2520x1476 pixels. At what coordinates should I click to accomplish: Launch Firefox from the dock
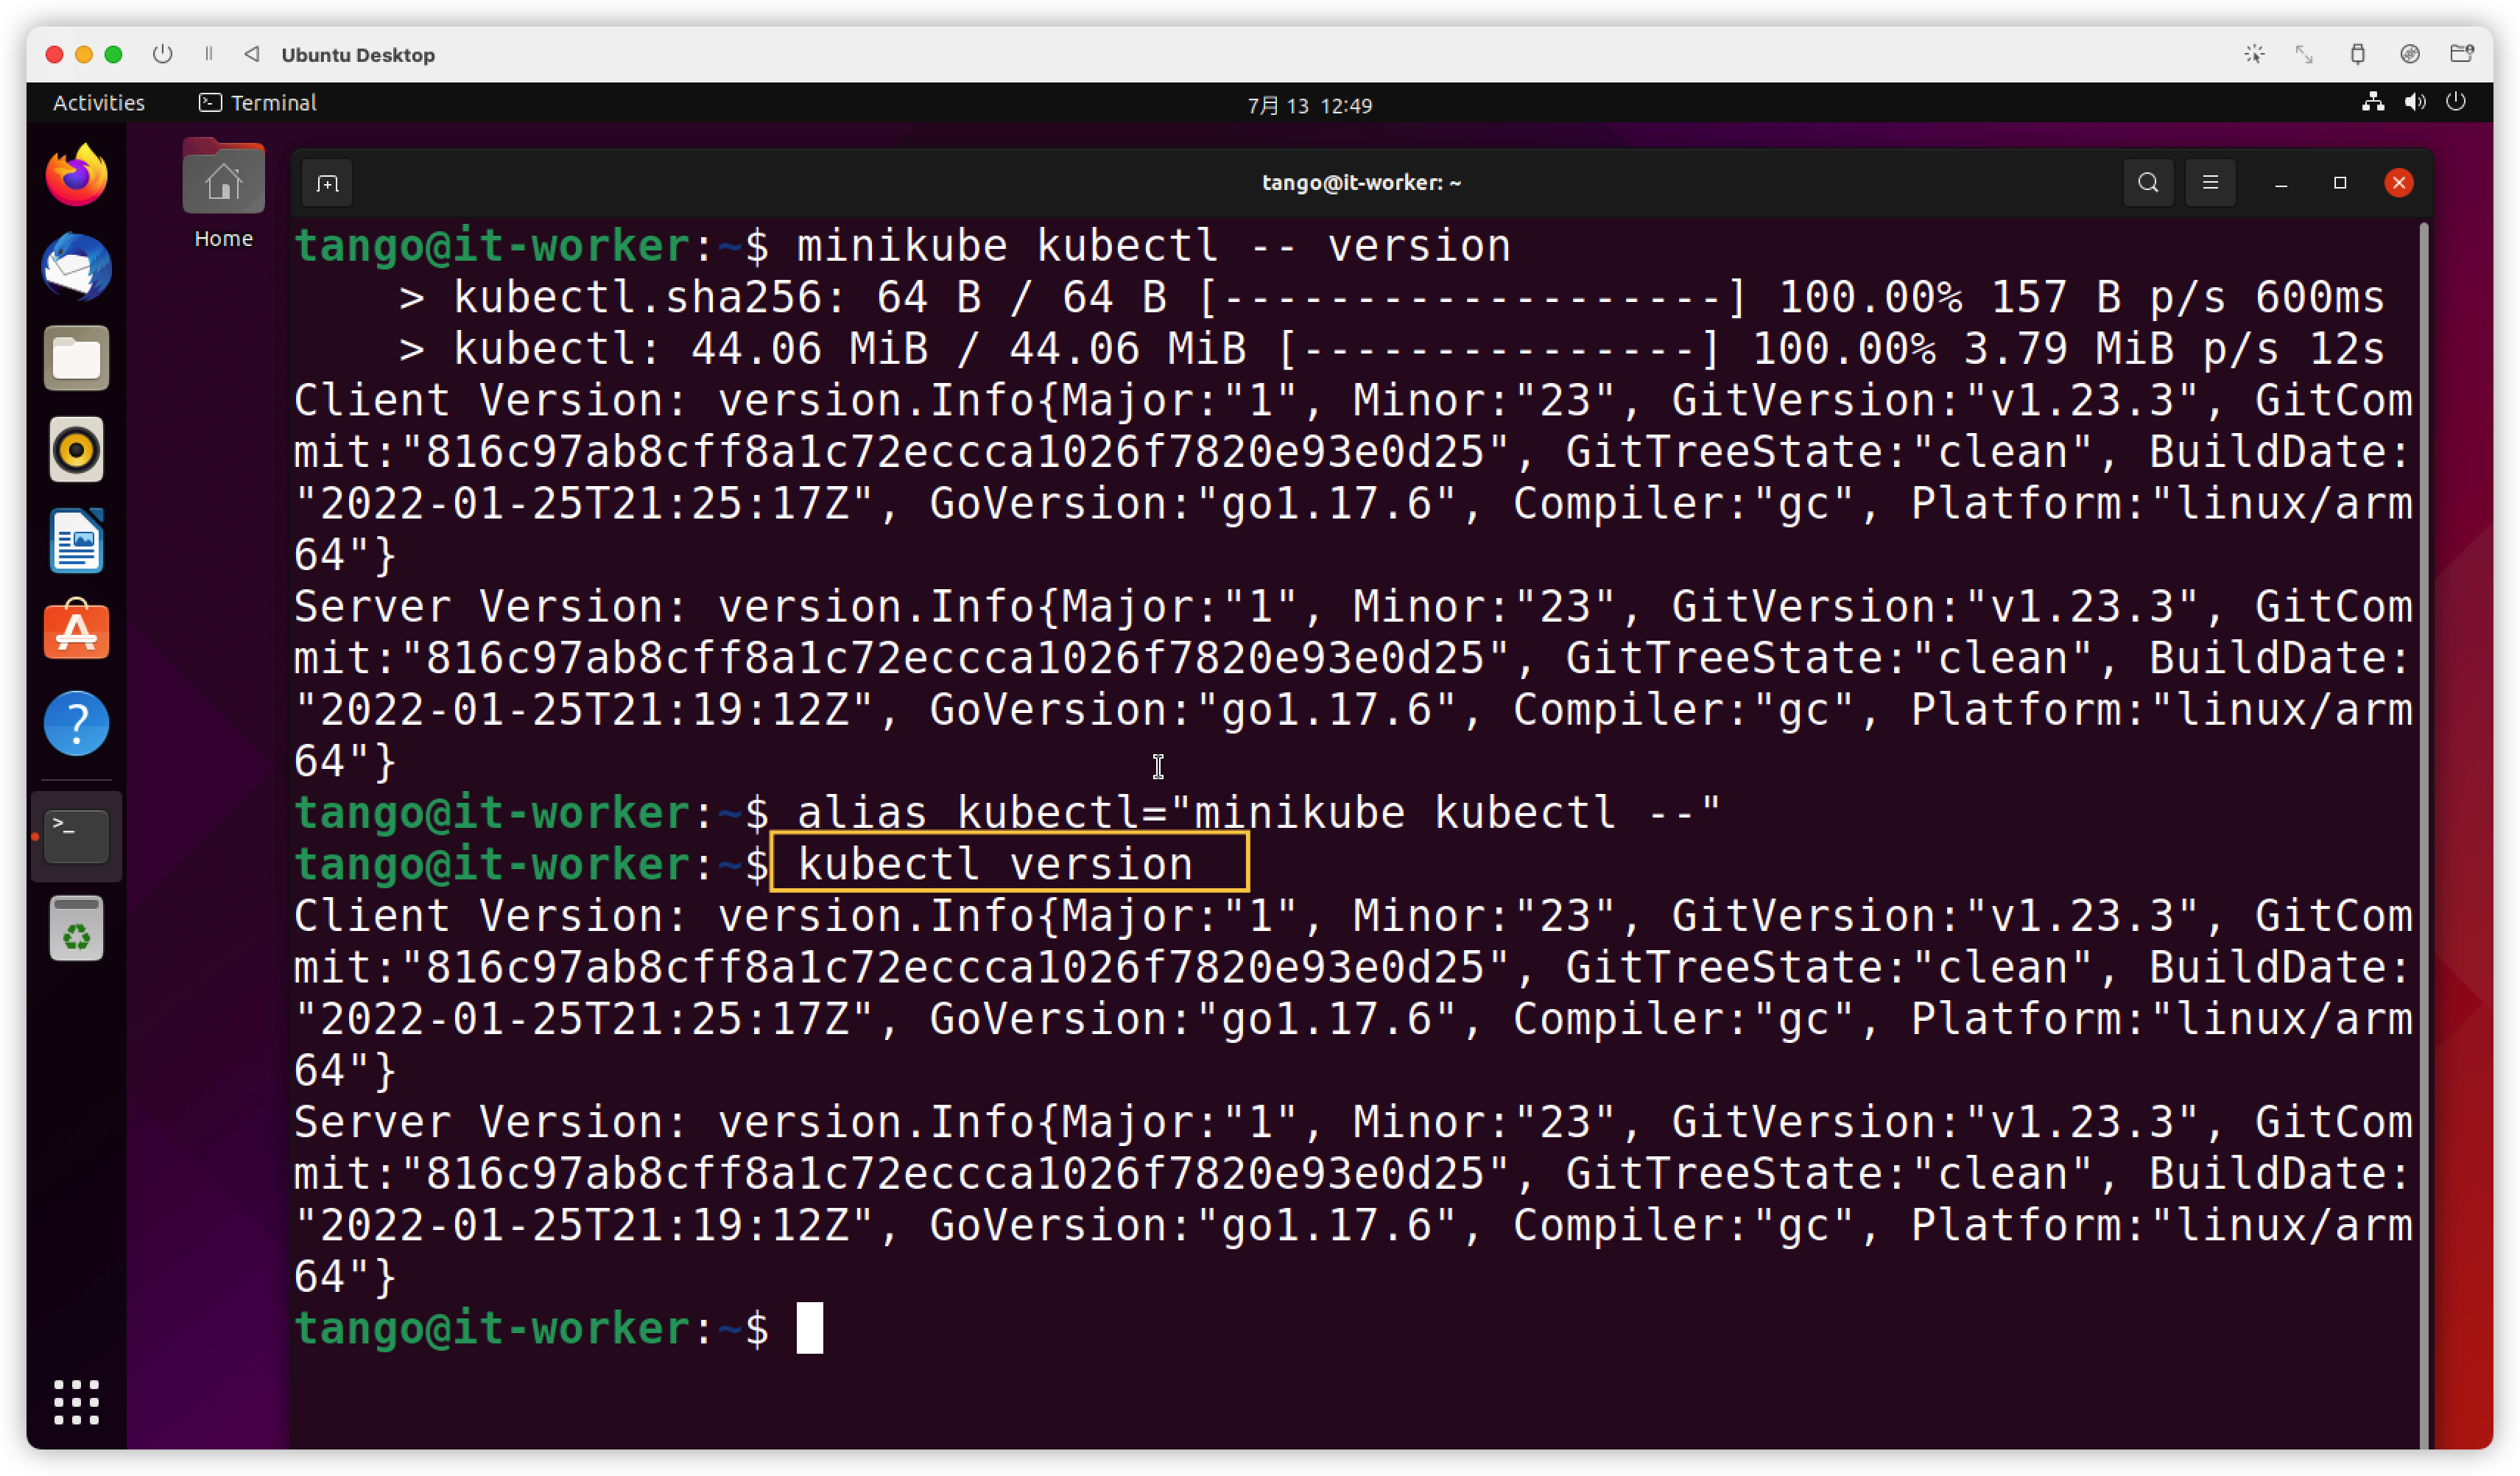(77, 176)
